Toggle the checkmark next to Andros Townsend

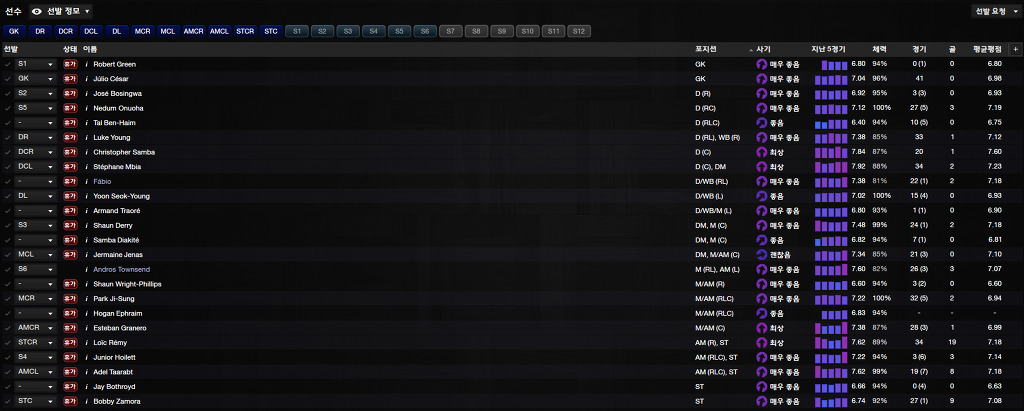click(x=8, y=269)
